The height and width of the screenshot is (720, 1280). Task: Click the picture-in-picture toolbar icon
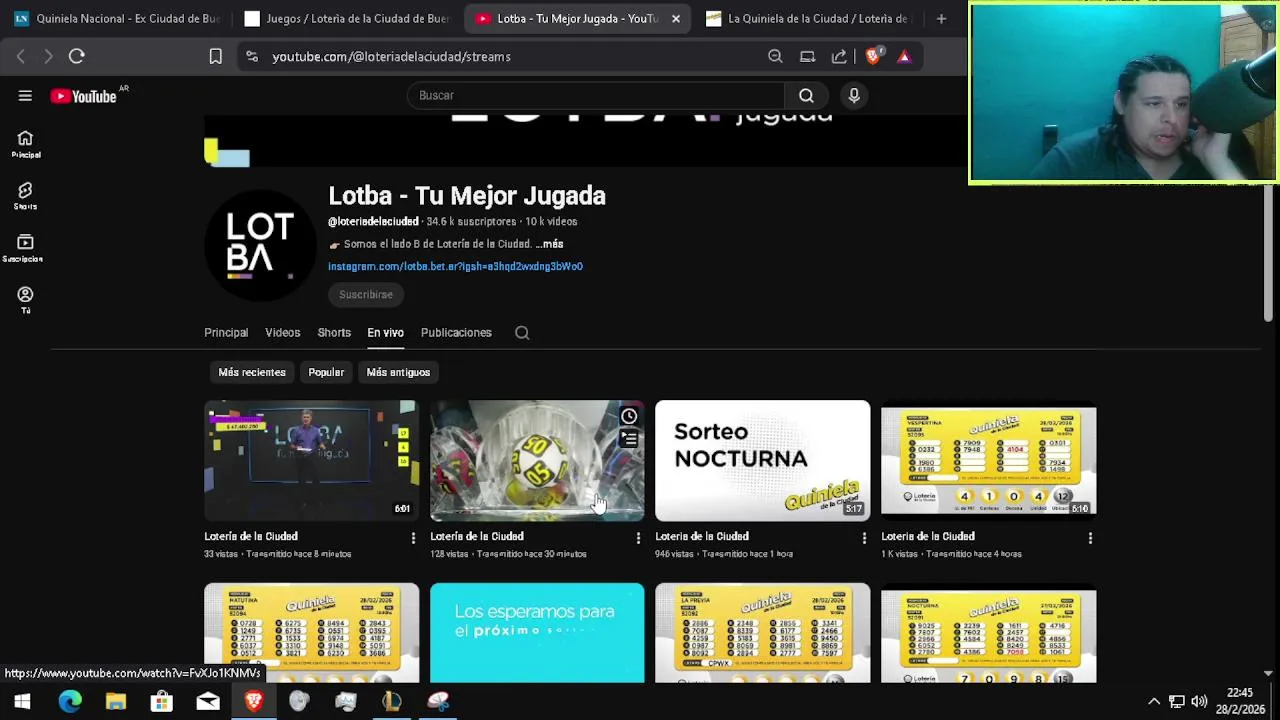pos(807,57)
